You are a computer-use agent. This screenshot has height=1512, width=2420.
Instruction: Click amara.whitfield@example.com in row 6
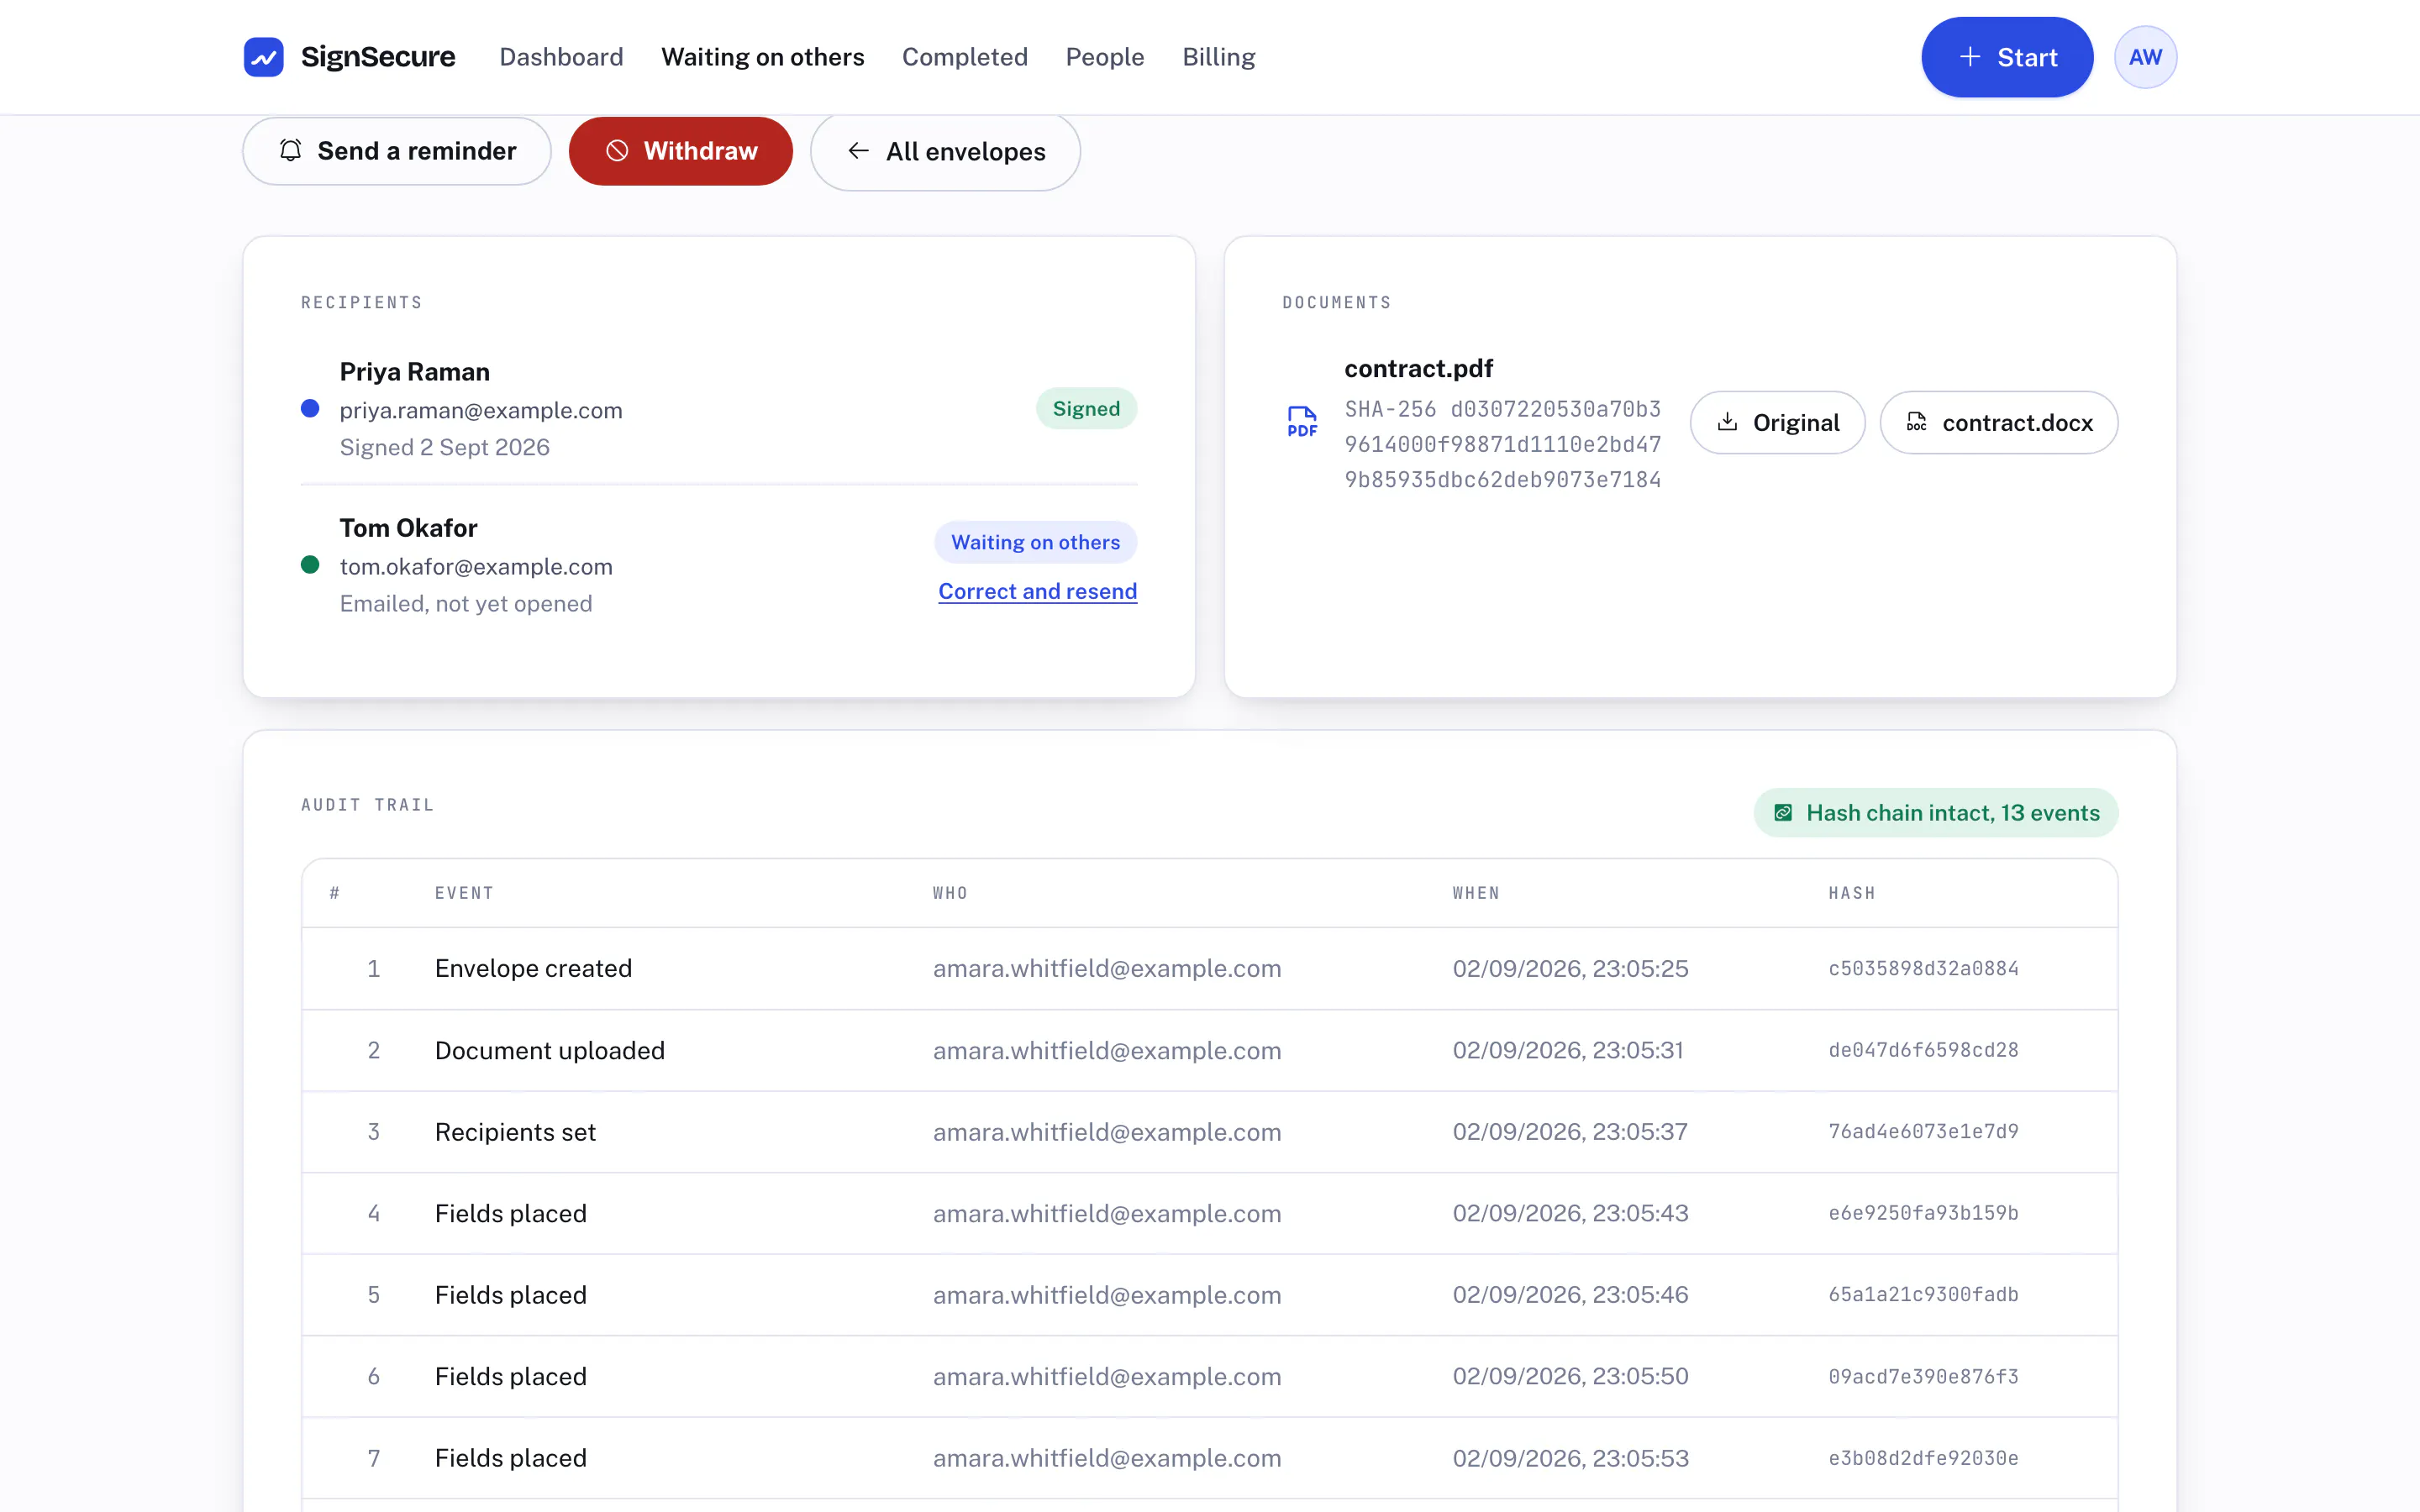pos(1107,1376)
